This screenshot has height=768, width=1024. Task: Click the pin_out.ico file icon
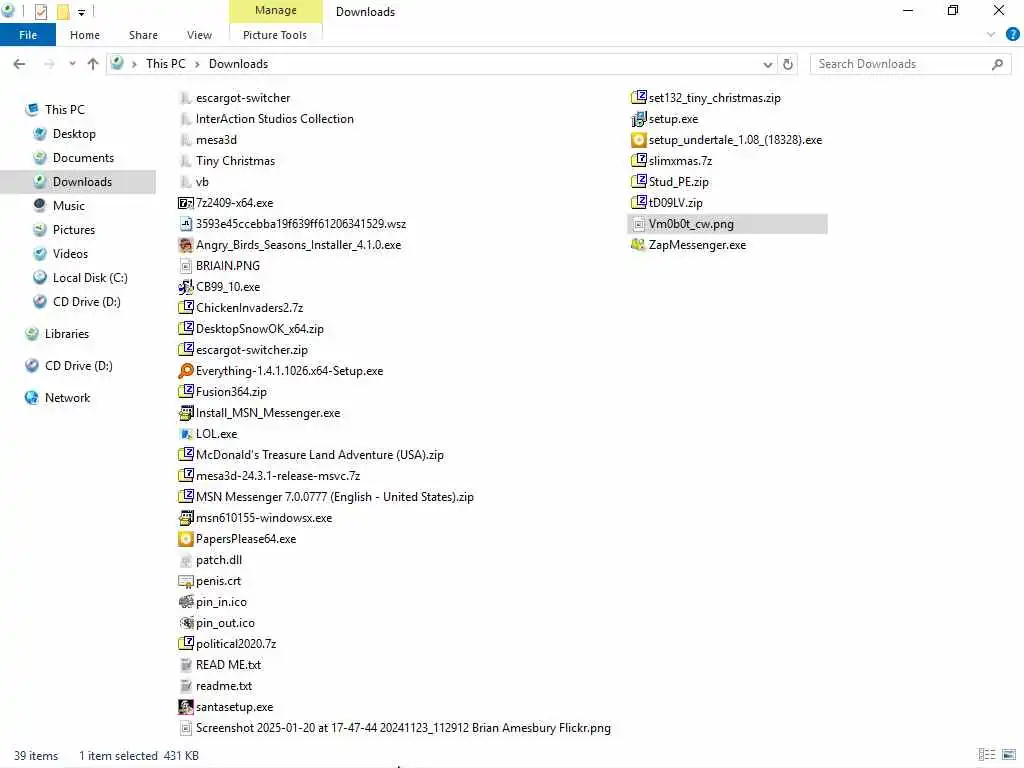[185, 623]
